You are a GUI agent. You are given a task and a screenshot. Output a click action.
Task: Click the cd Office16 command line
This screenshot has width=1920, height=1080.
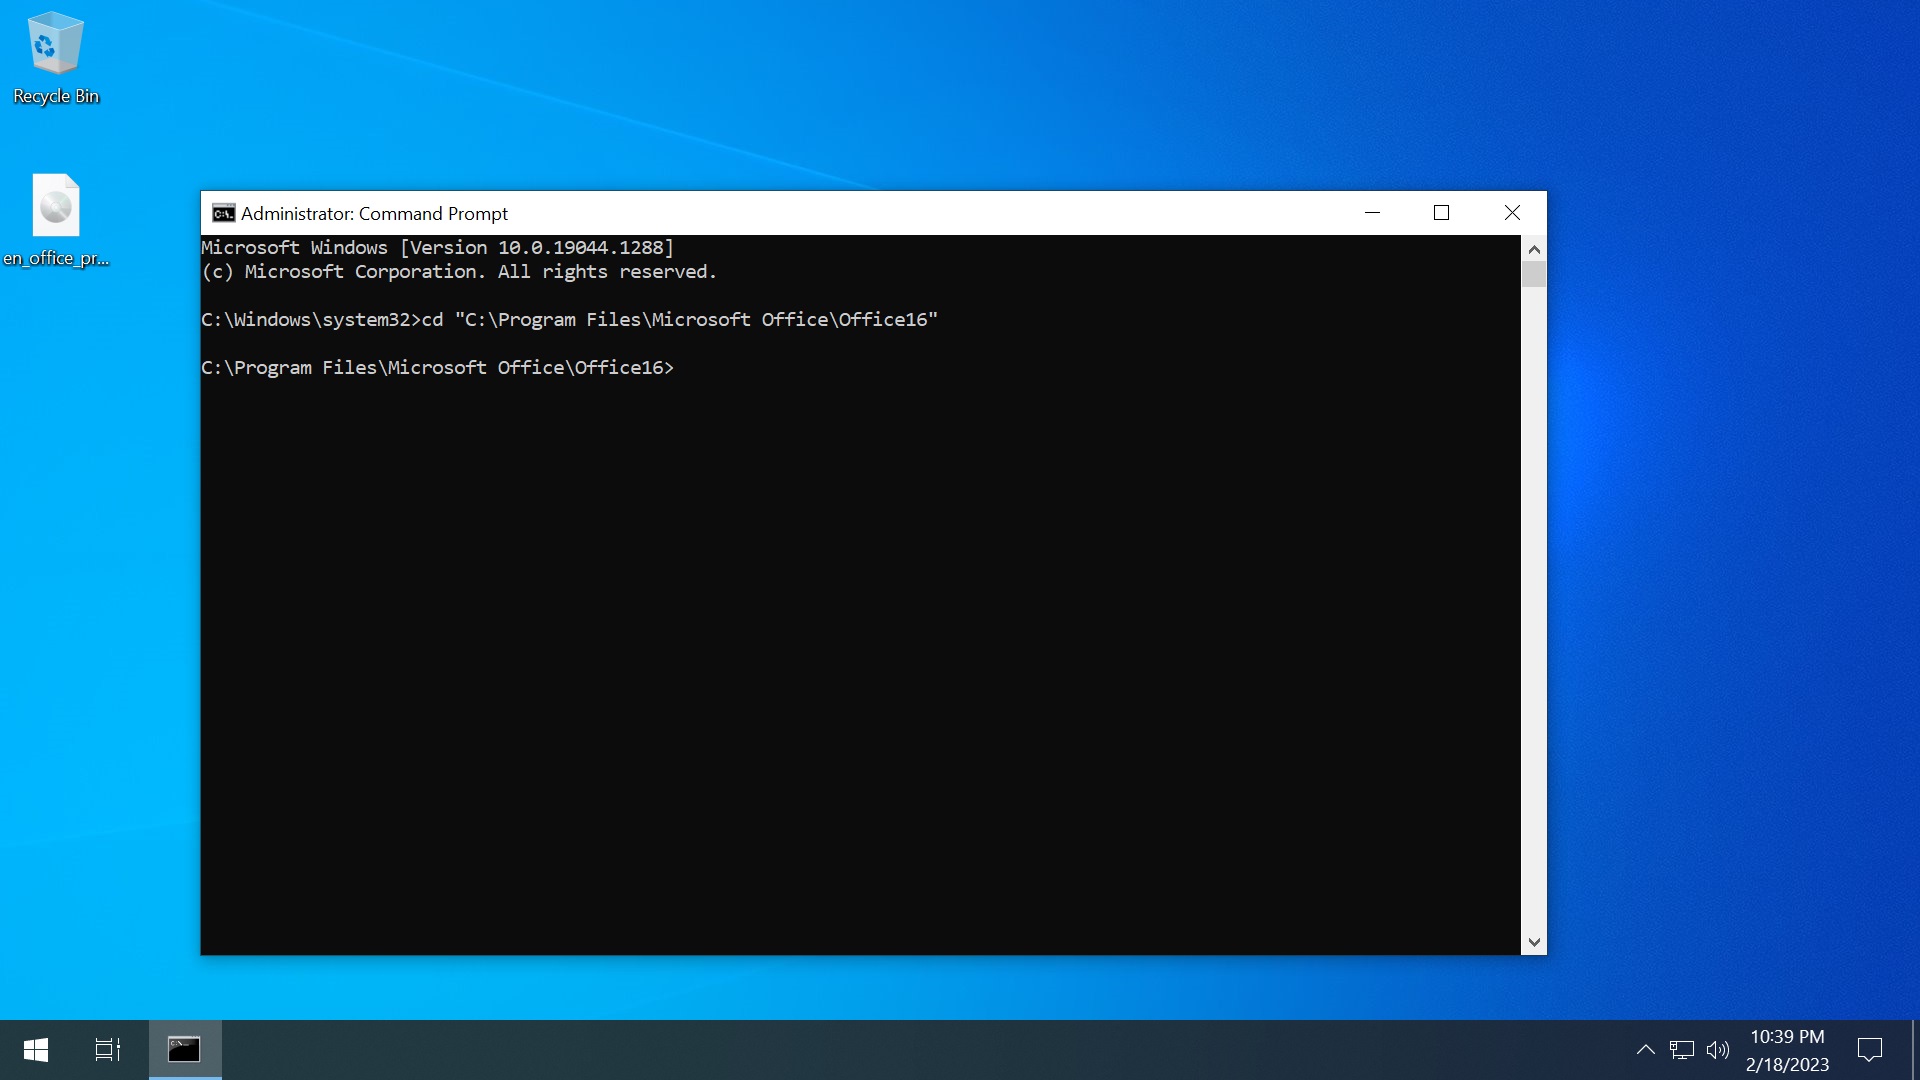(569, 319)
